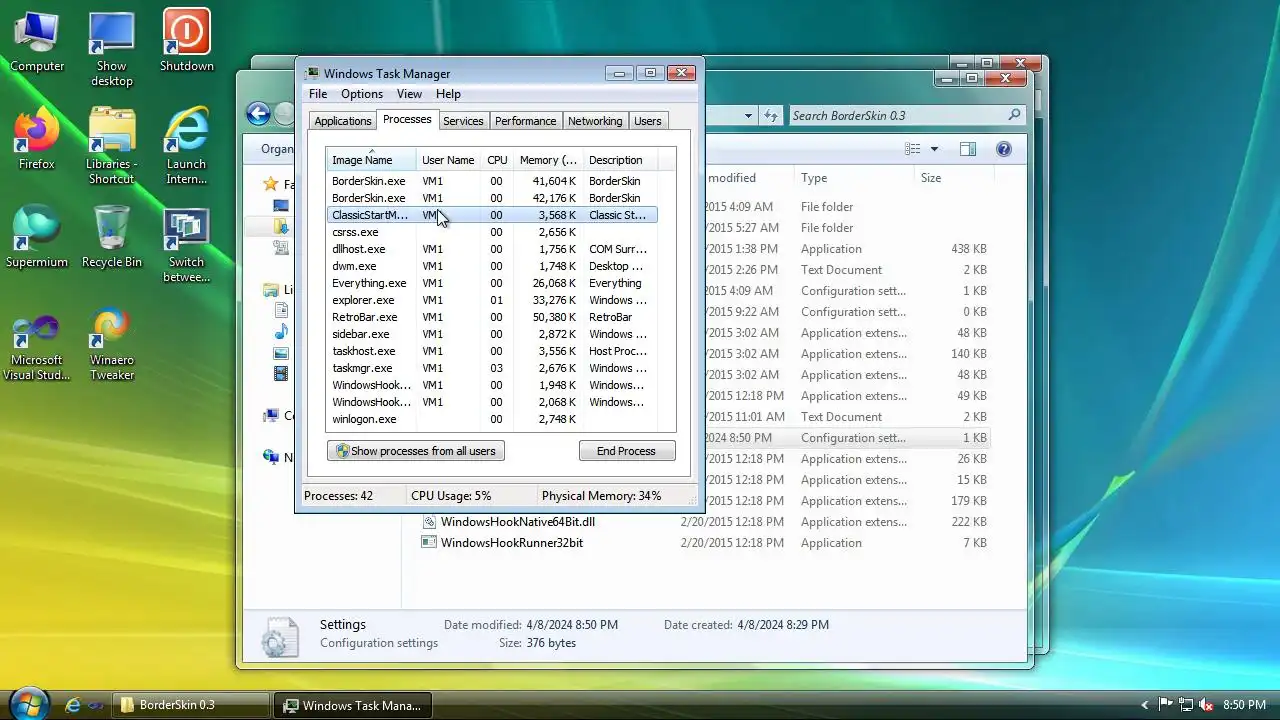Select the RetroBar.exe process row
This screenshot has height=720, width=1280.
click(493, 317)
